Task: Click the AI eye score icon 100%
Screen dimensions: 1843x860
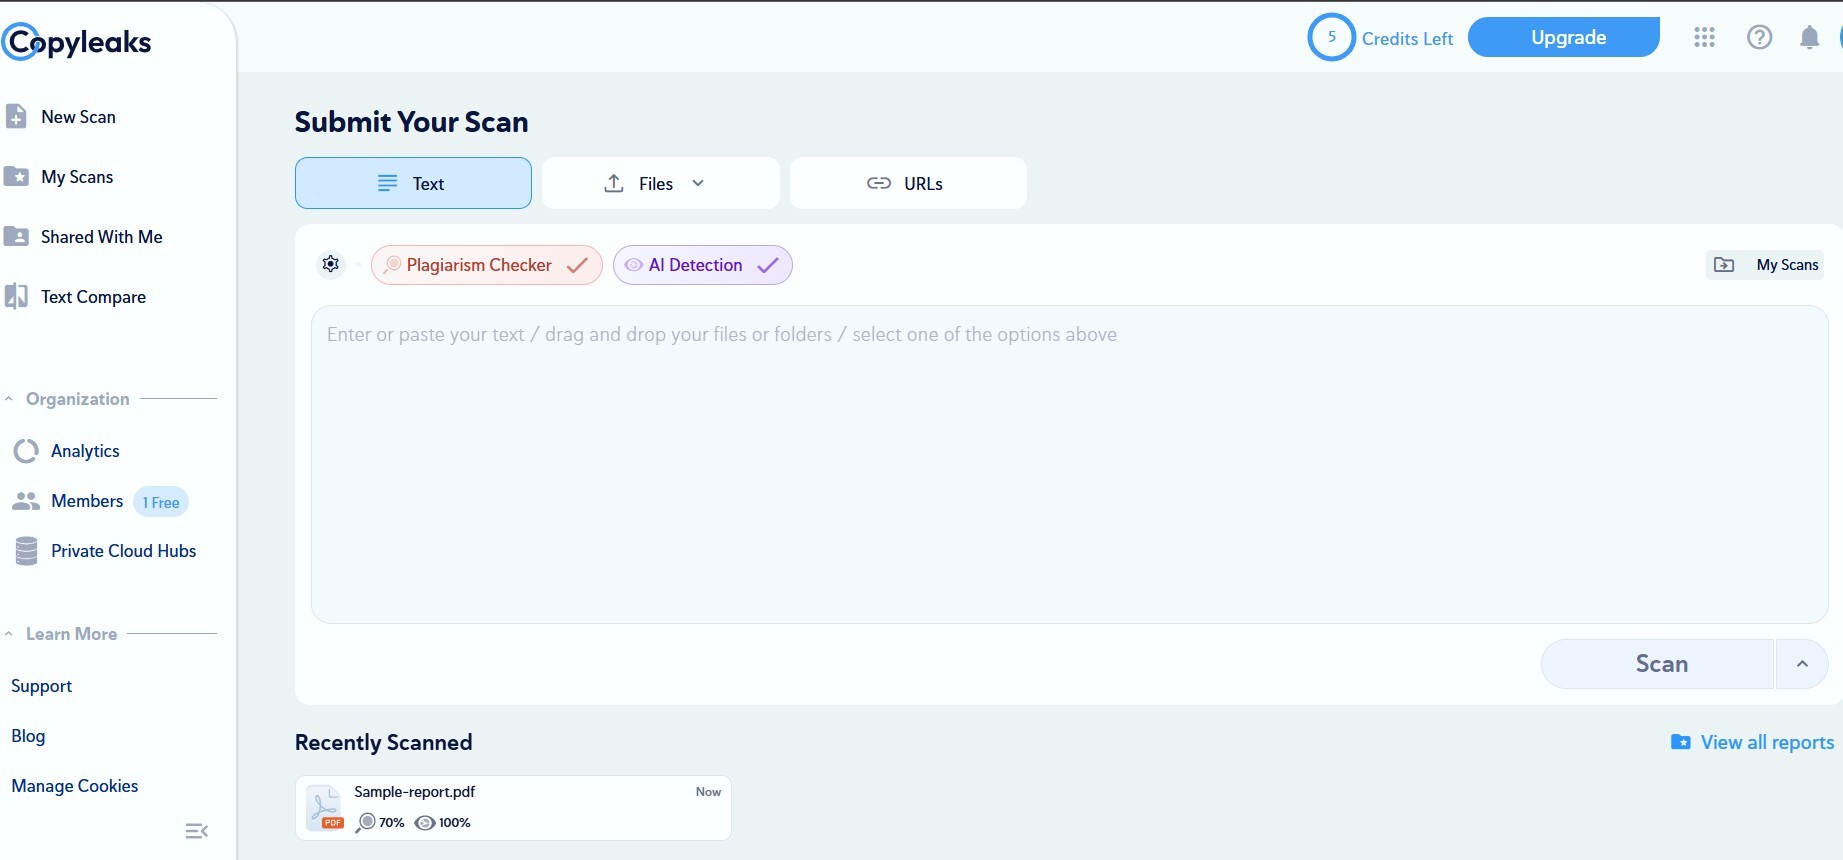Action: [425, 823]
